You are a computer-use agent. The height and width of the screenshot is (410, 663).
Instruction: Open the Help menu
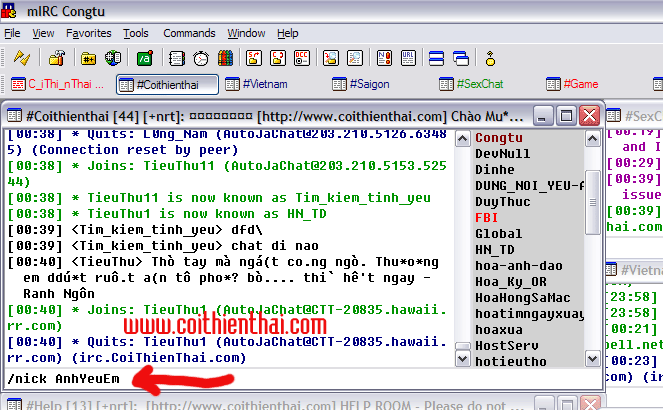[x=288, y=33]
